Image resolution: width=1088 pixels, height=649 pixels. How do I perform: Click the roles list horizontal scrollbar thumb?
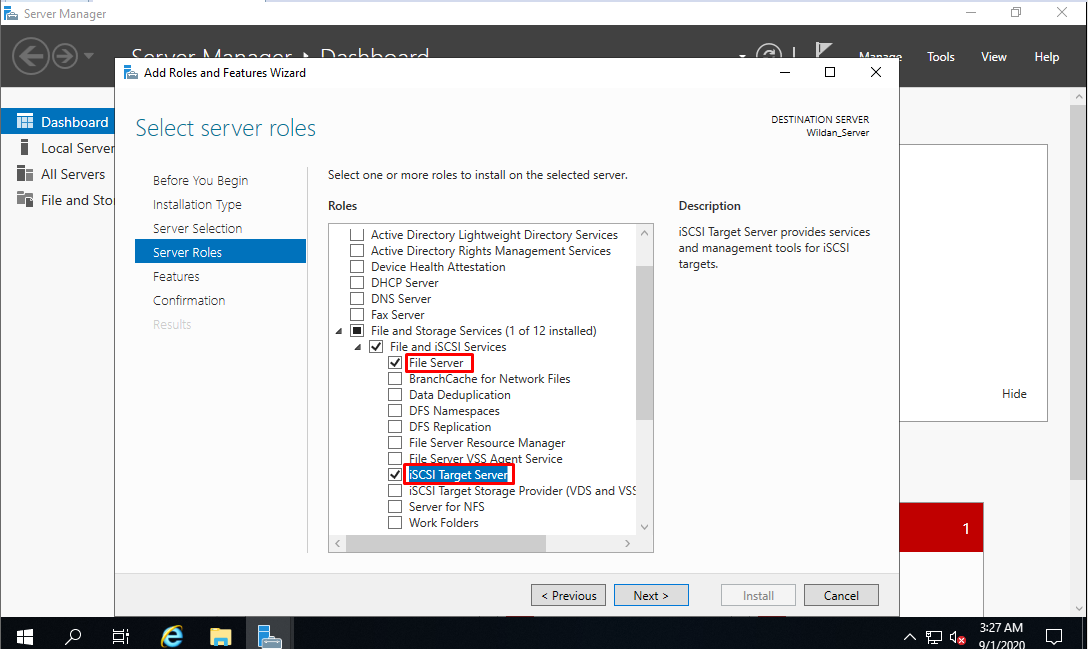[x=446, y=543]
